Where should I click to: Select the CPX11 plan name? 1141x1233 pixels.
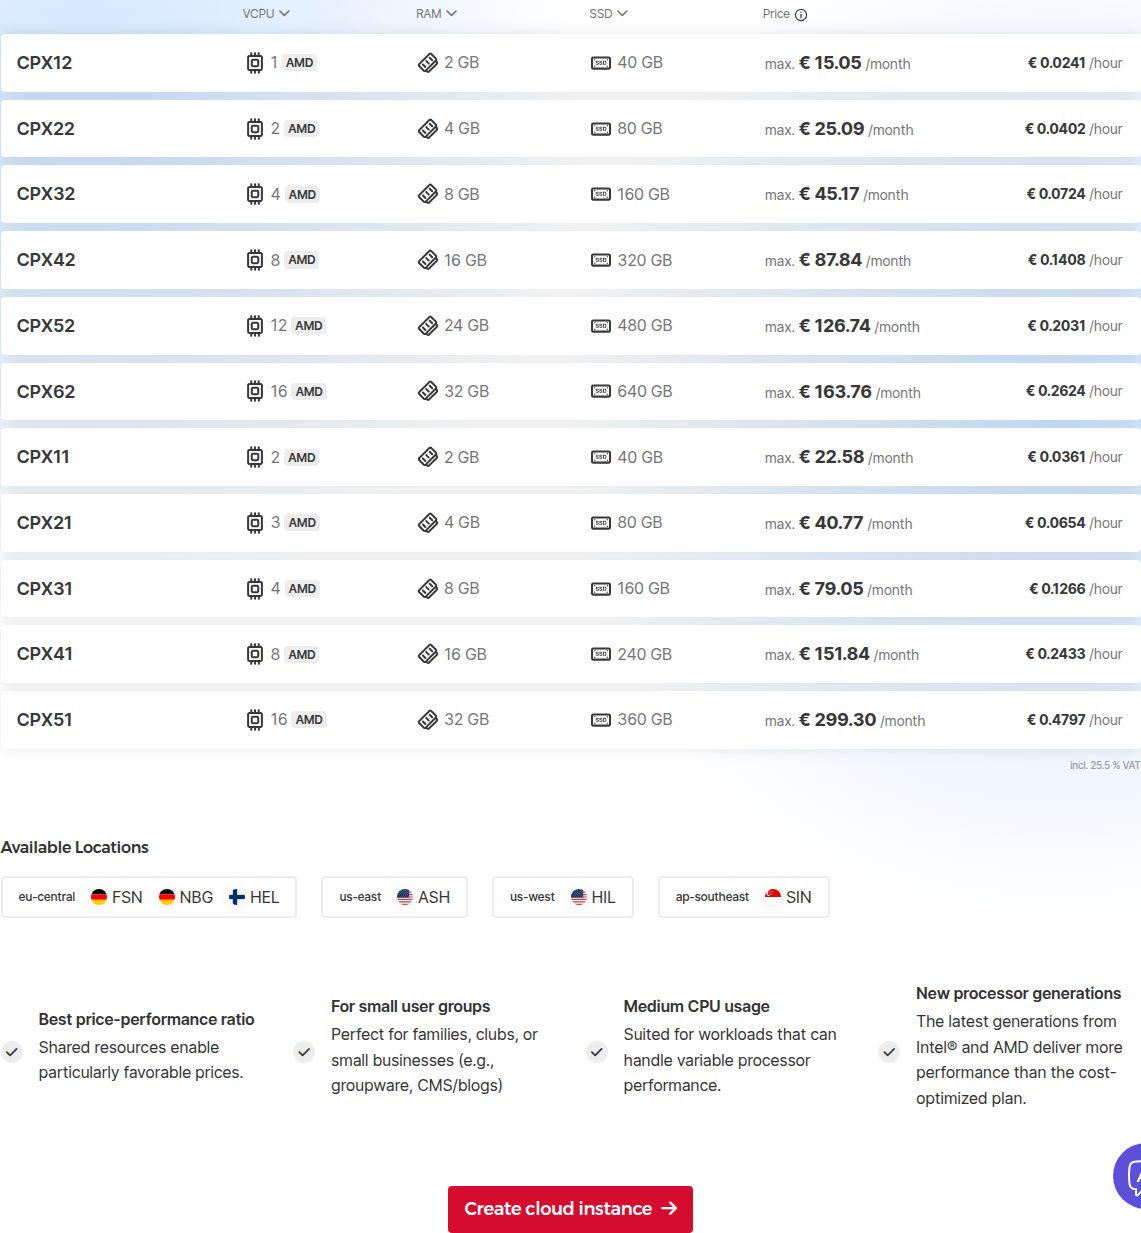tap(43, 457)
